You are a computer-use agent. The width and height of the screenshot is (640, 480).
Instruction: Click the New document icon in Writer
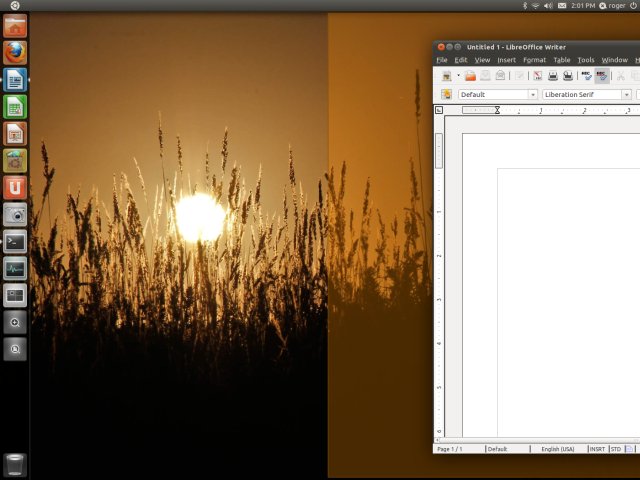446,76
